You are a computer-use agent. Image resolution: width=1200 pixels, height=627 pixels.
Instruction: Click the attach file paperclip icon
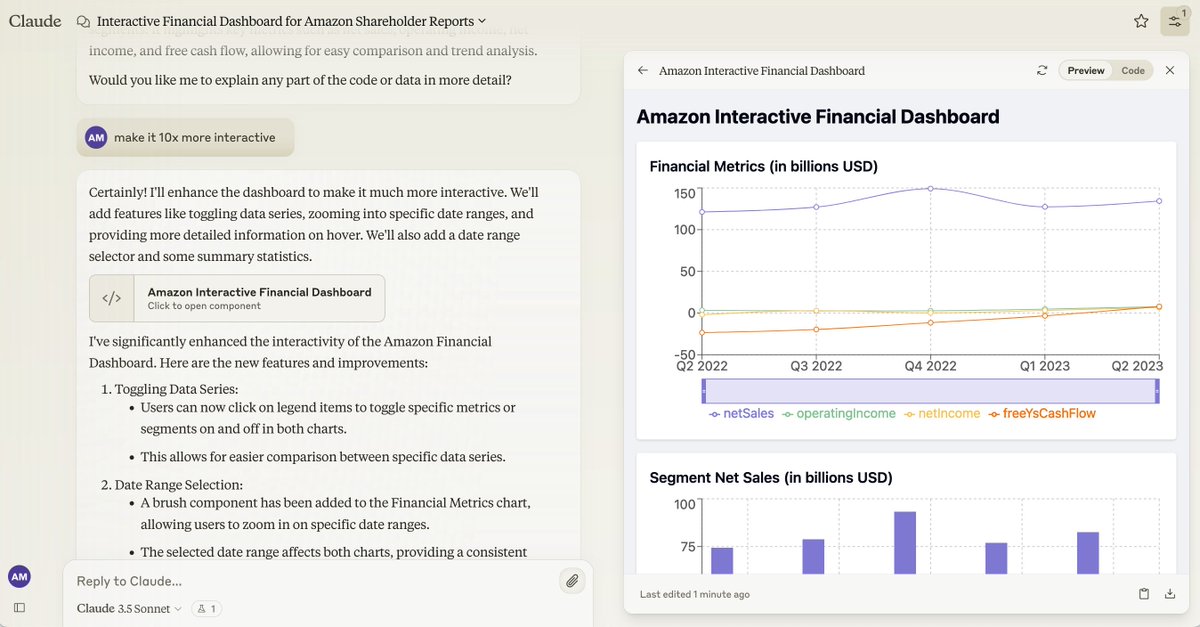pyautogui.click(x=572, y=580)
